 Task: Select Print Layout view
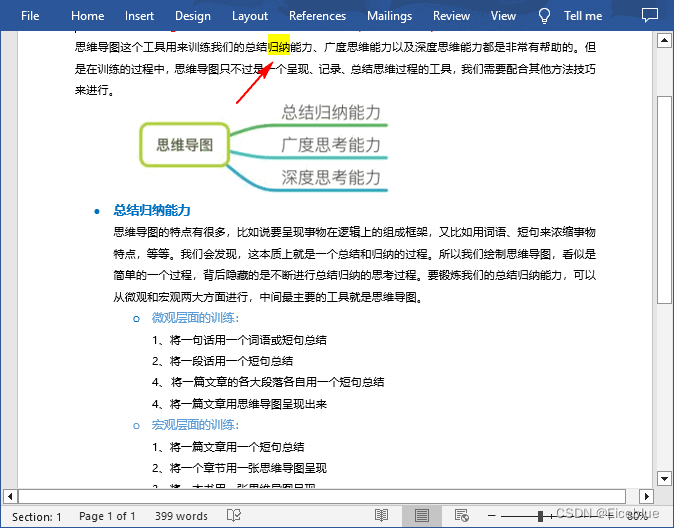click(x=421, y=516)
